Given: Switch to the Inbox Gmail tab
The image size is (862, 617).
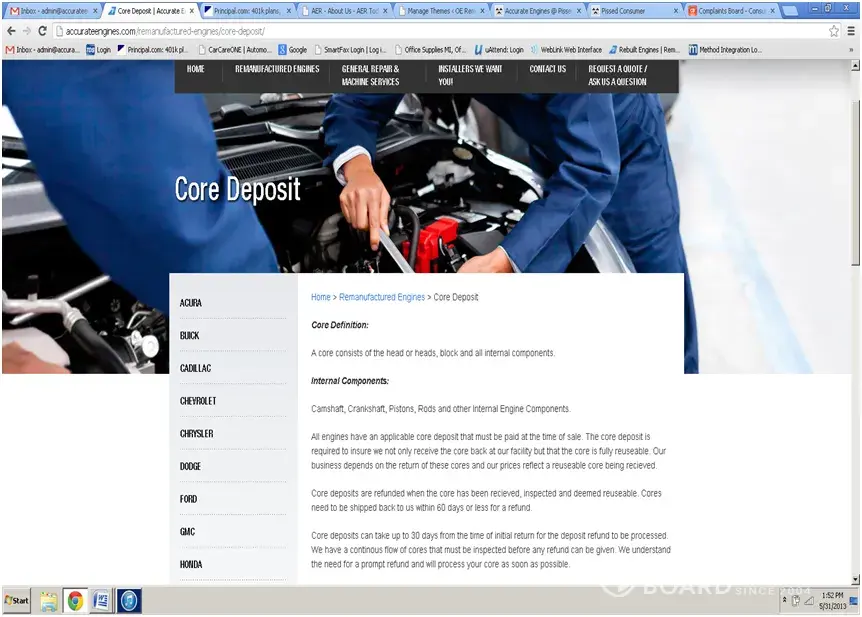Looking at the screenshot, I should pos(50,11).
